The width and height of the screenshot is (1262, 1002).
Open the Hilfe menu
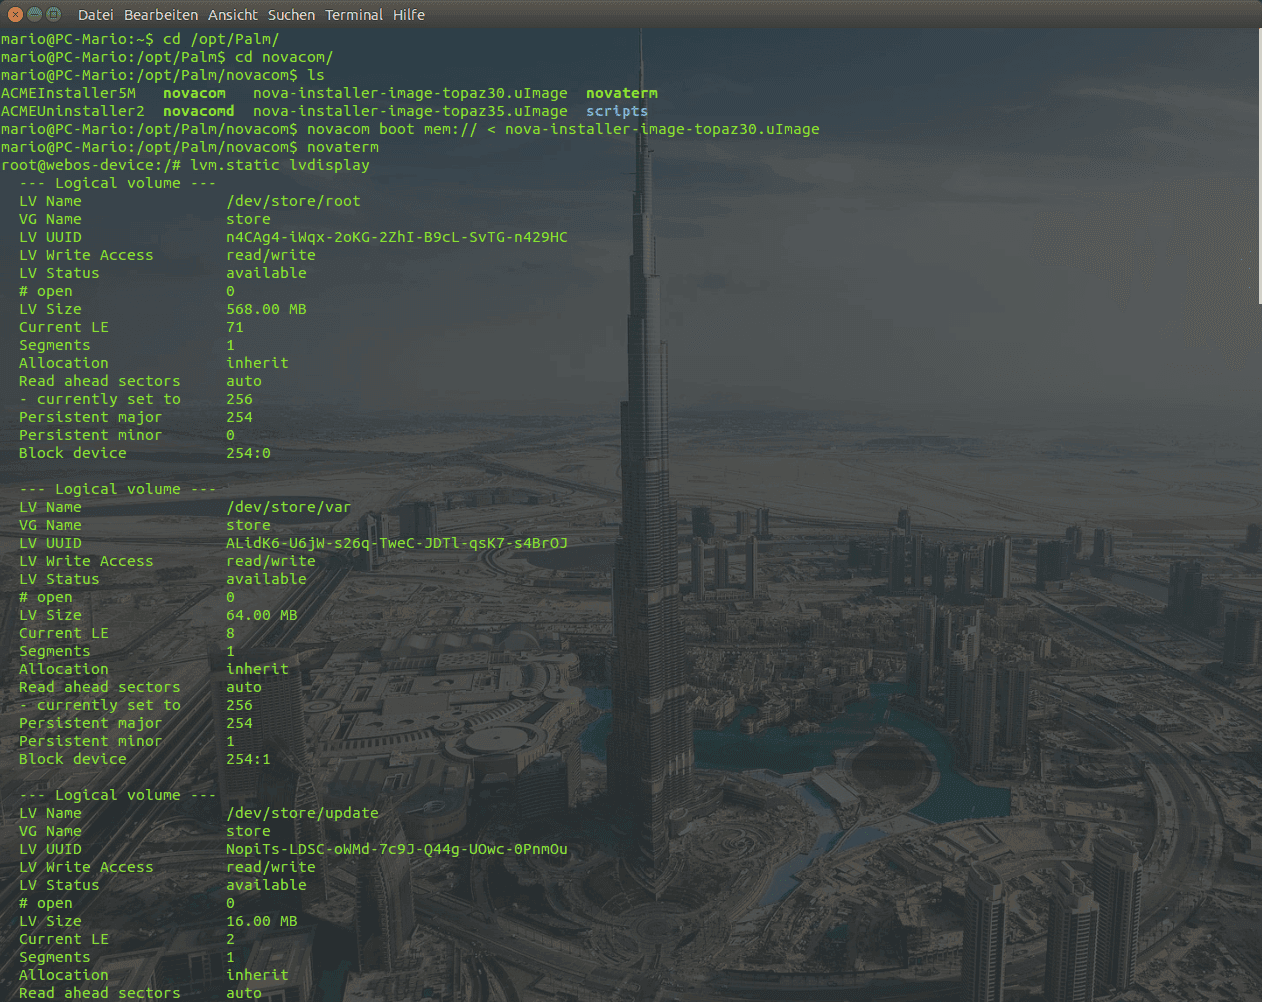point(409,15)
